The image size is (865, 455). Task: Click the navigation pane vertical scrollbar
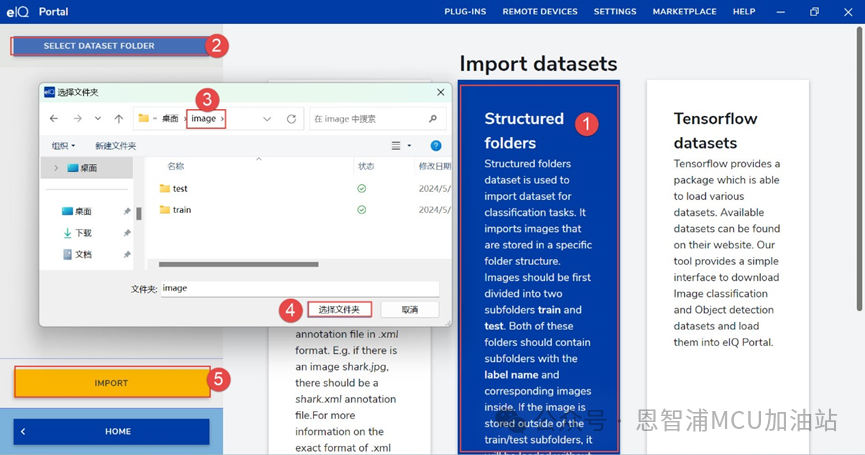coord(139,213)
